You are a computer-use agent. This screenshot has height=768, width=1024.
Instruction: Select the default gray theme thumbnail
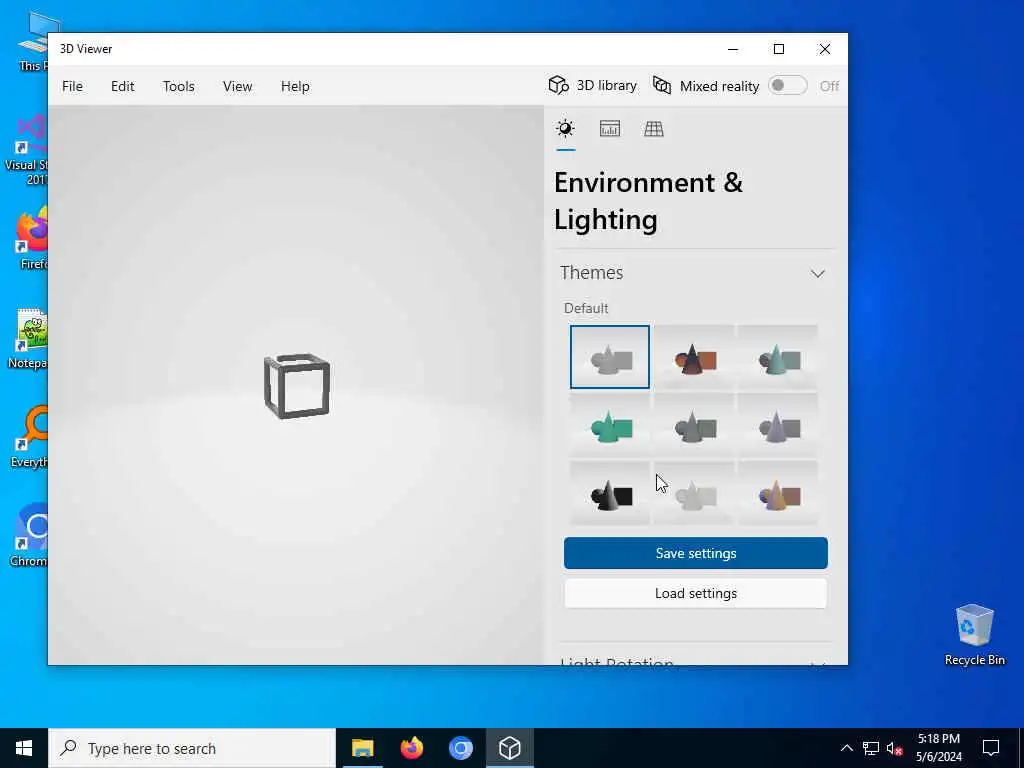point(609,357)
